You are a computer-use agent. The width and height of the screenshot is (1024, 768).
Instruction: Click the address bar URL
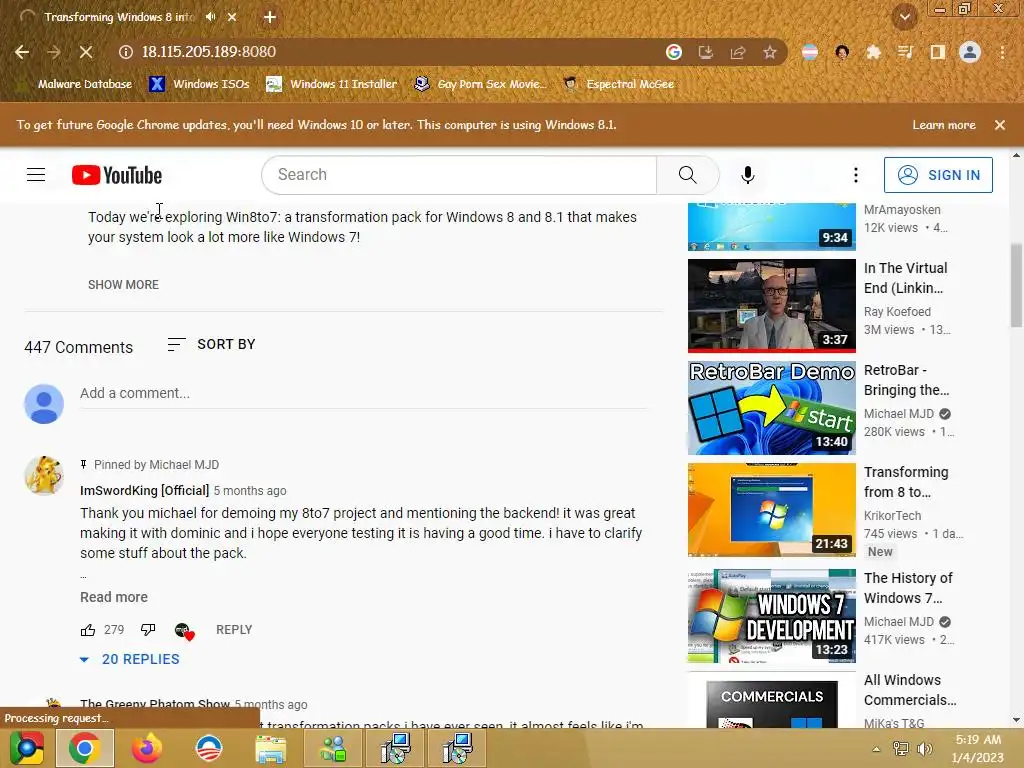[209, 52]
